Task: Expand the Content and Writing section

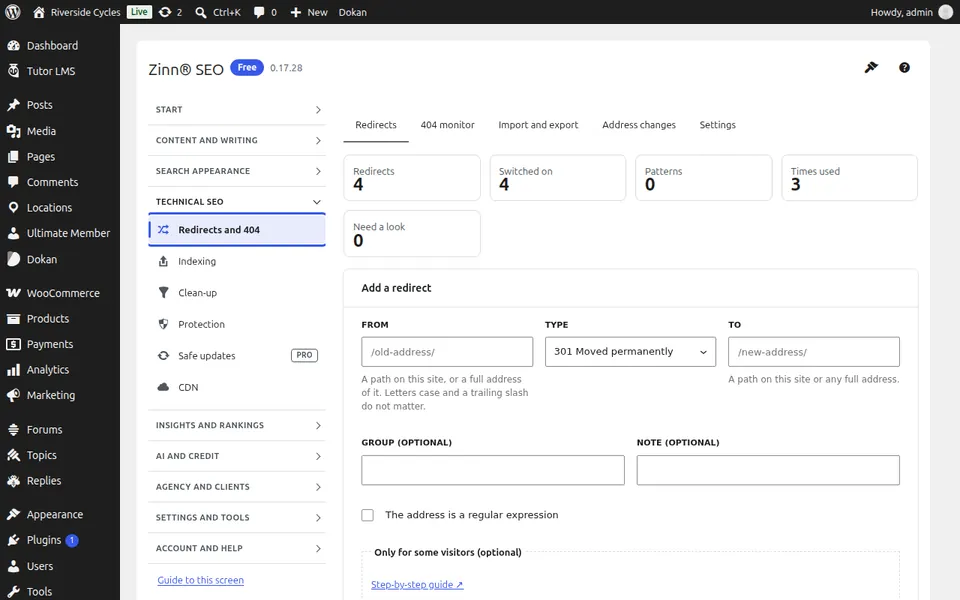Action: point(237,140)
